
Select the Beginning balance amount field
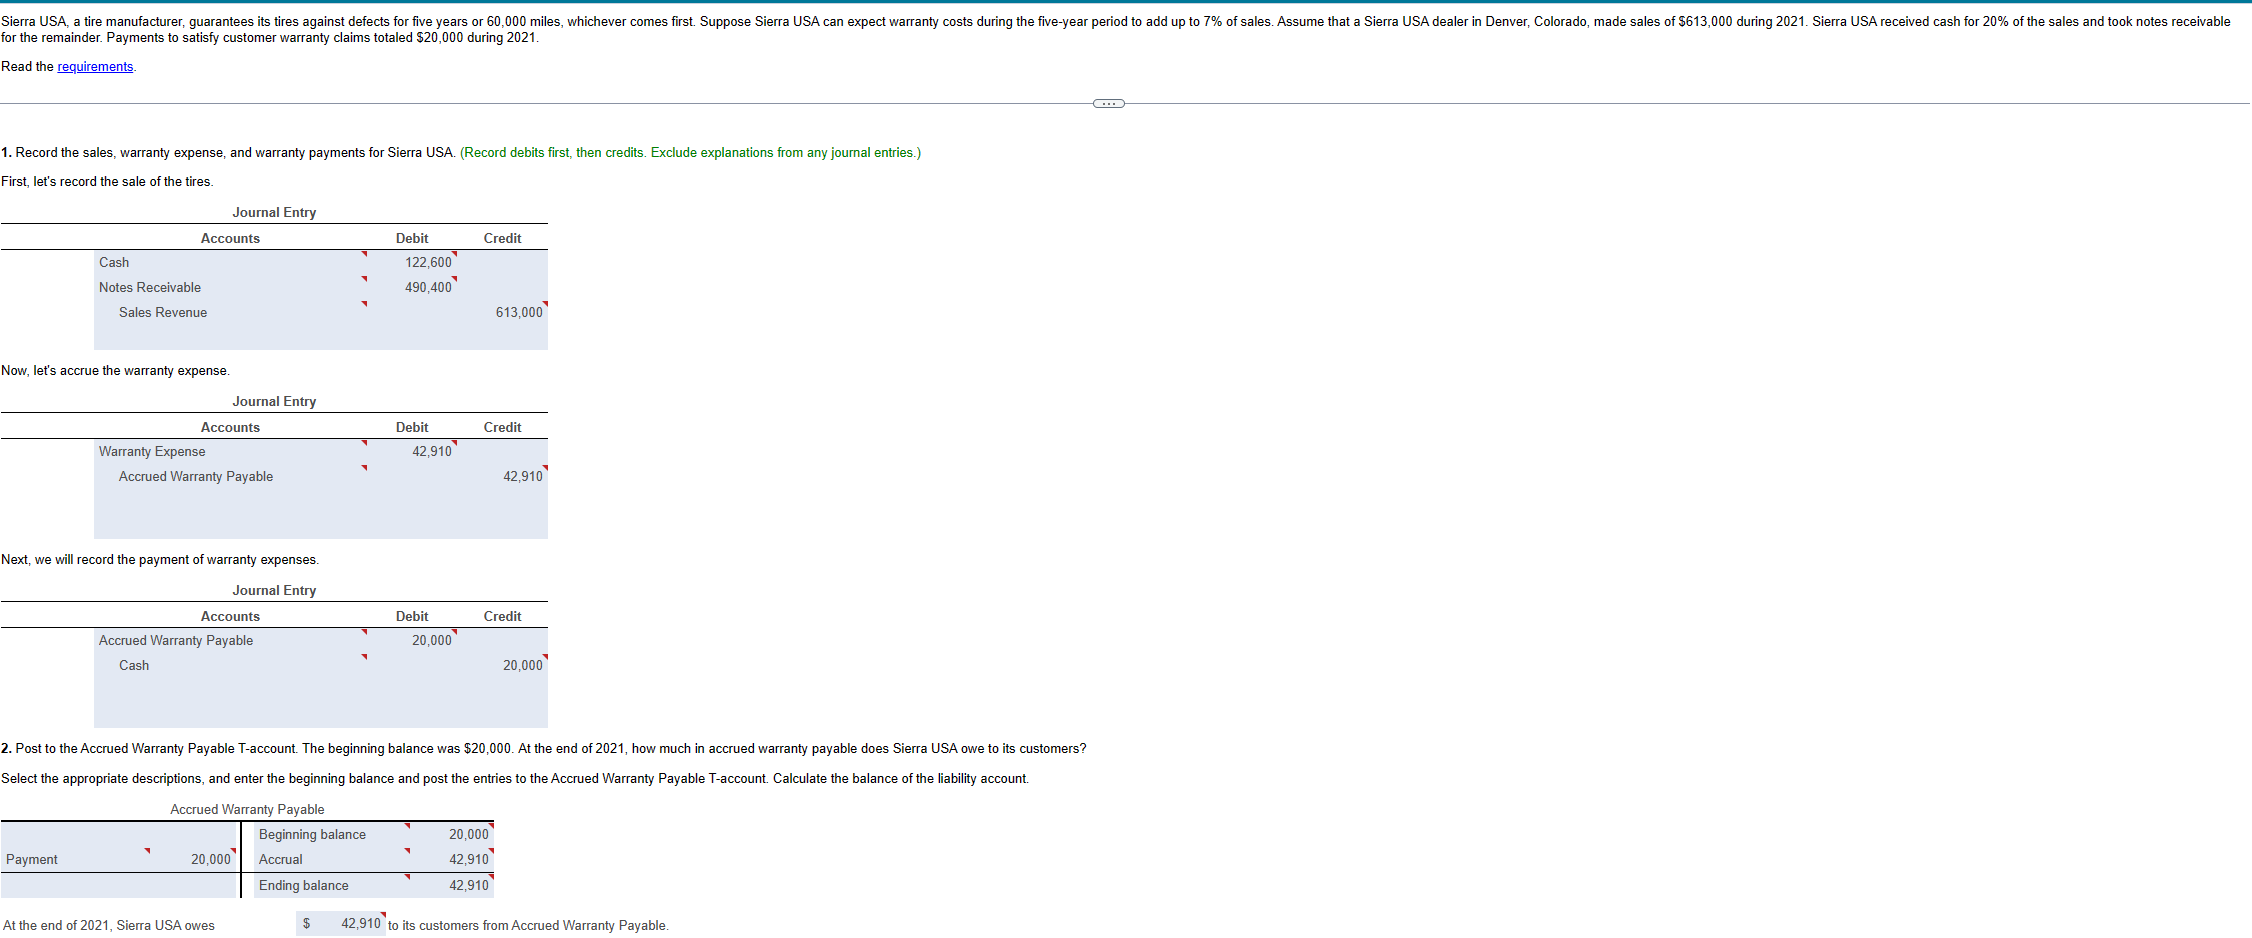tap(455, 834)
